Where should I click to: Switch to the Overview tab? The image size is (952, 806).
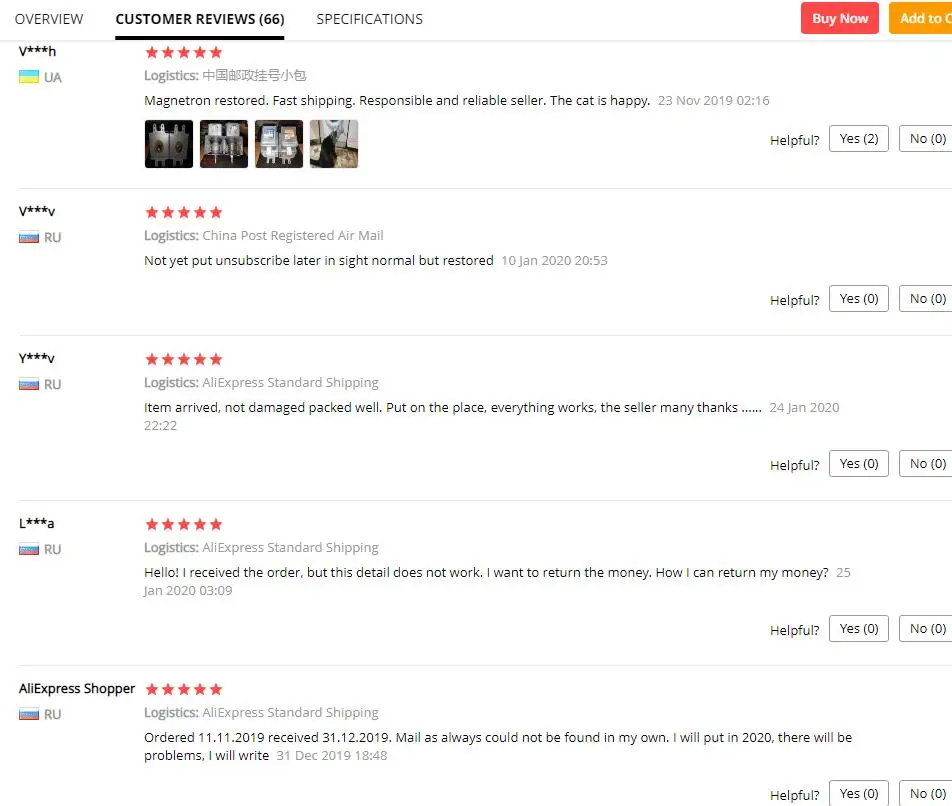(x=49, y=19)
